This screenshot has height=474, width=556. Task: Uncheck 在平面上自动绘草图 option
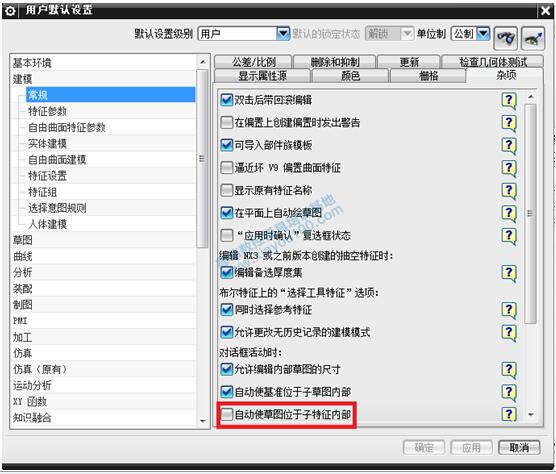coord(227,213)
